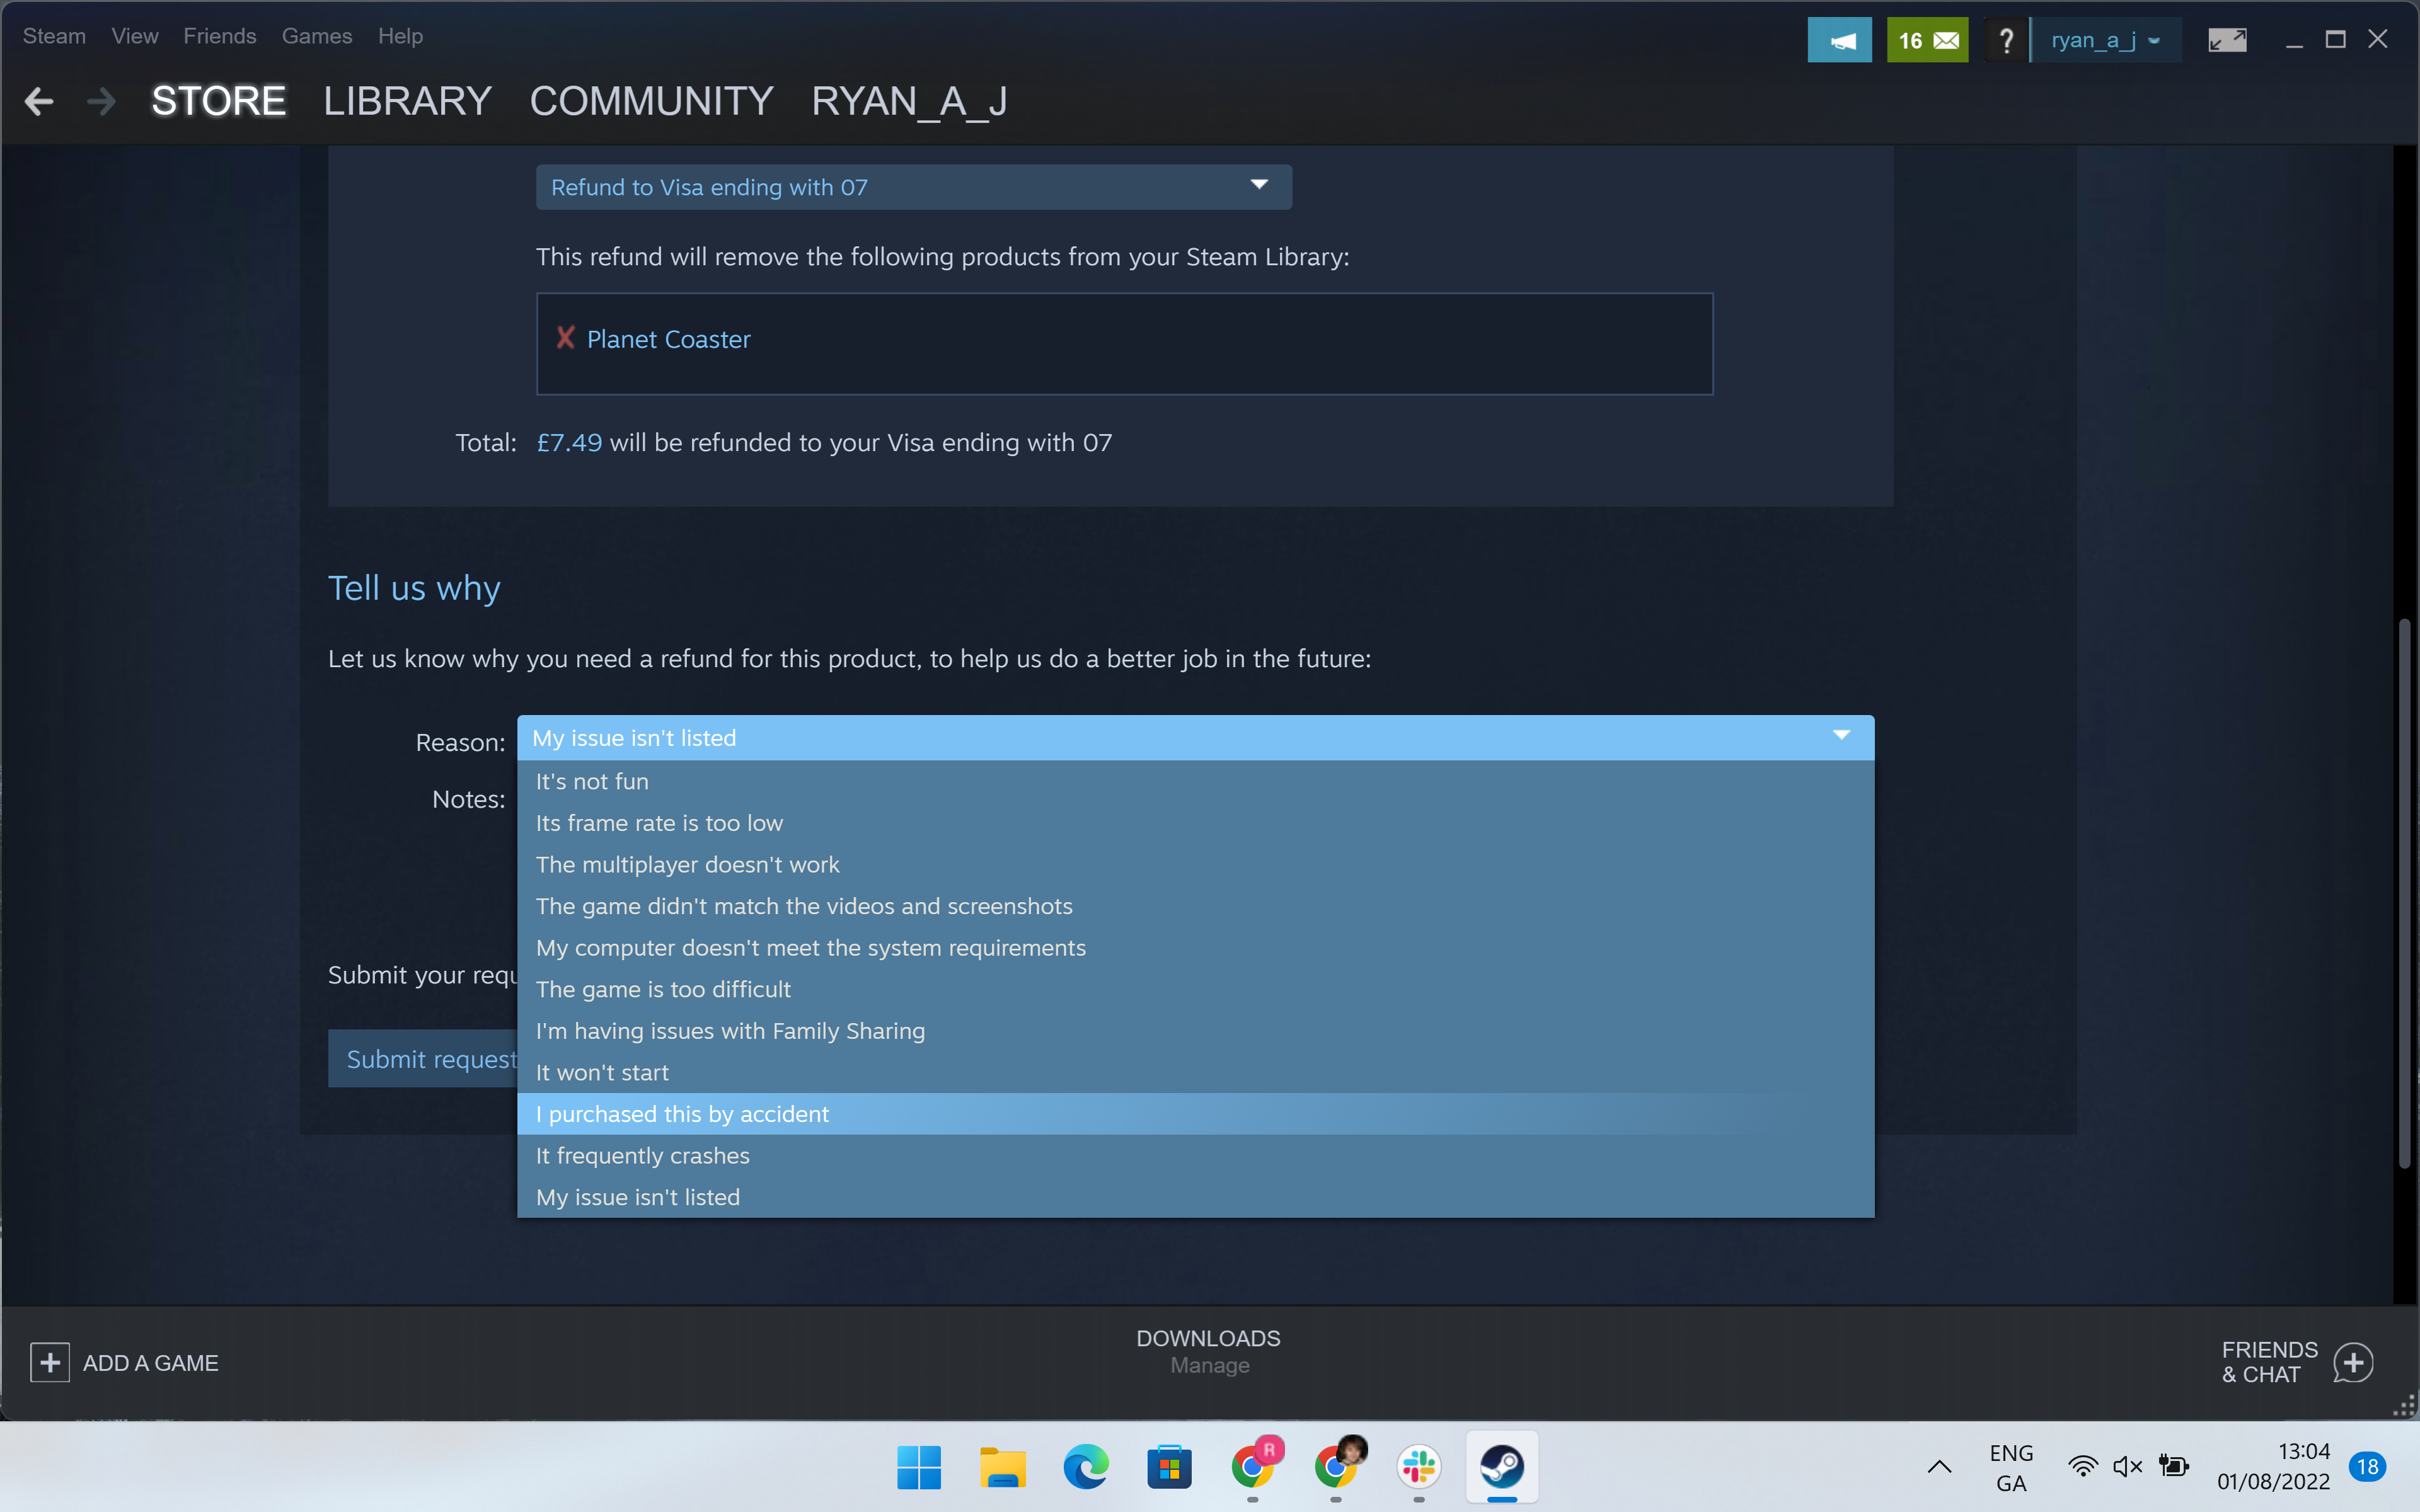Choose "I'm having issues with Family Sharing"
Screen dimensions: 2420x1512
(1195, 1031)
